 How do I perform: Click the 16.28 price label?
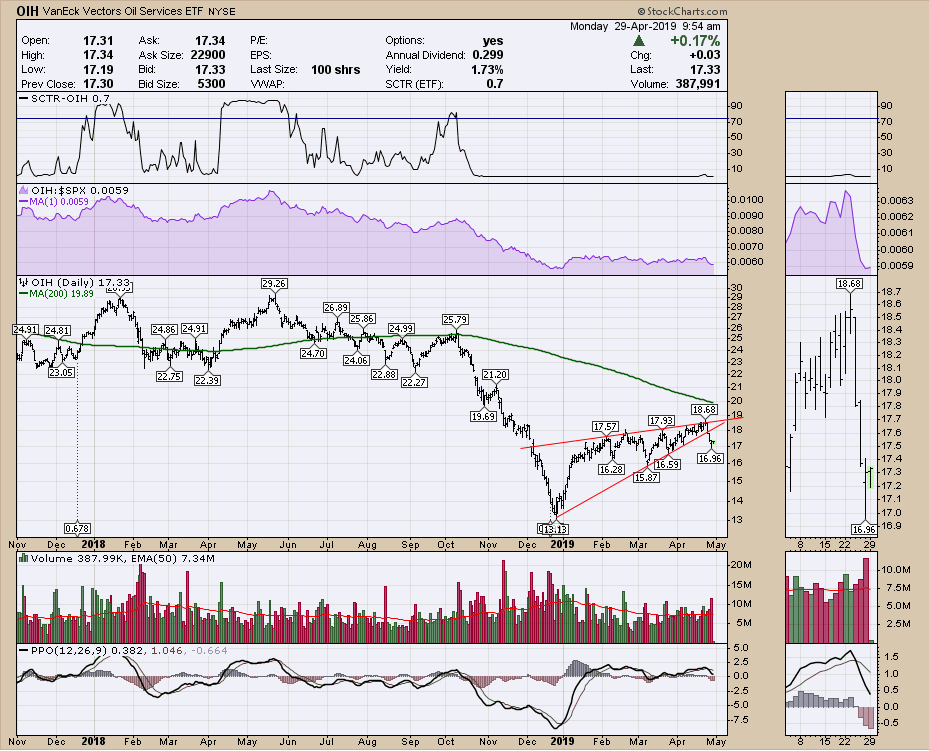611,470
